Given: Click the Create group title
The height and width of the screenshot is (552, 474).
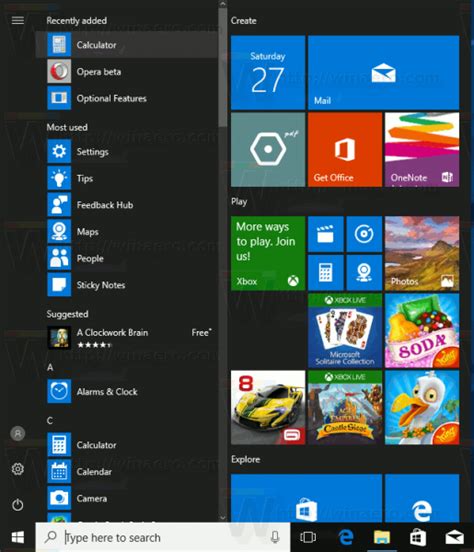Looking at the screenshot, I should (x=243, y=20).
